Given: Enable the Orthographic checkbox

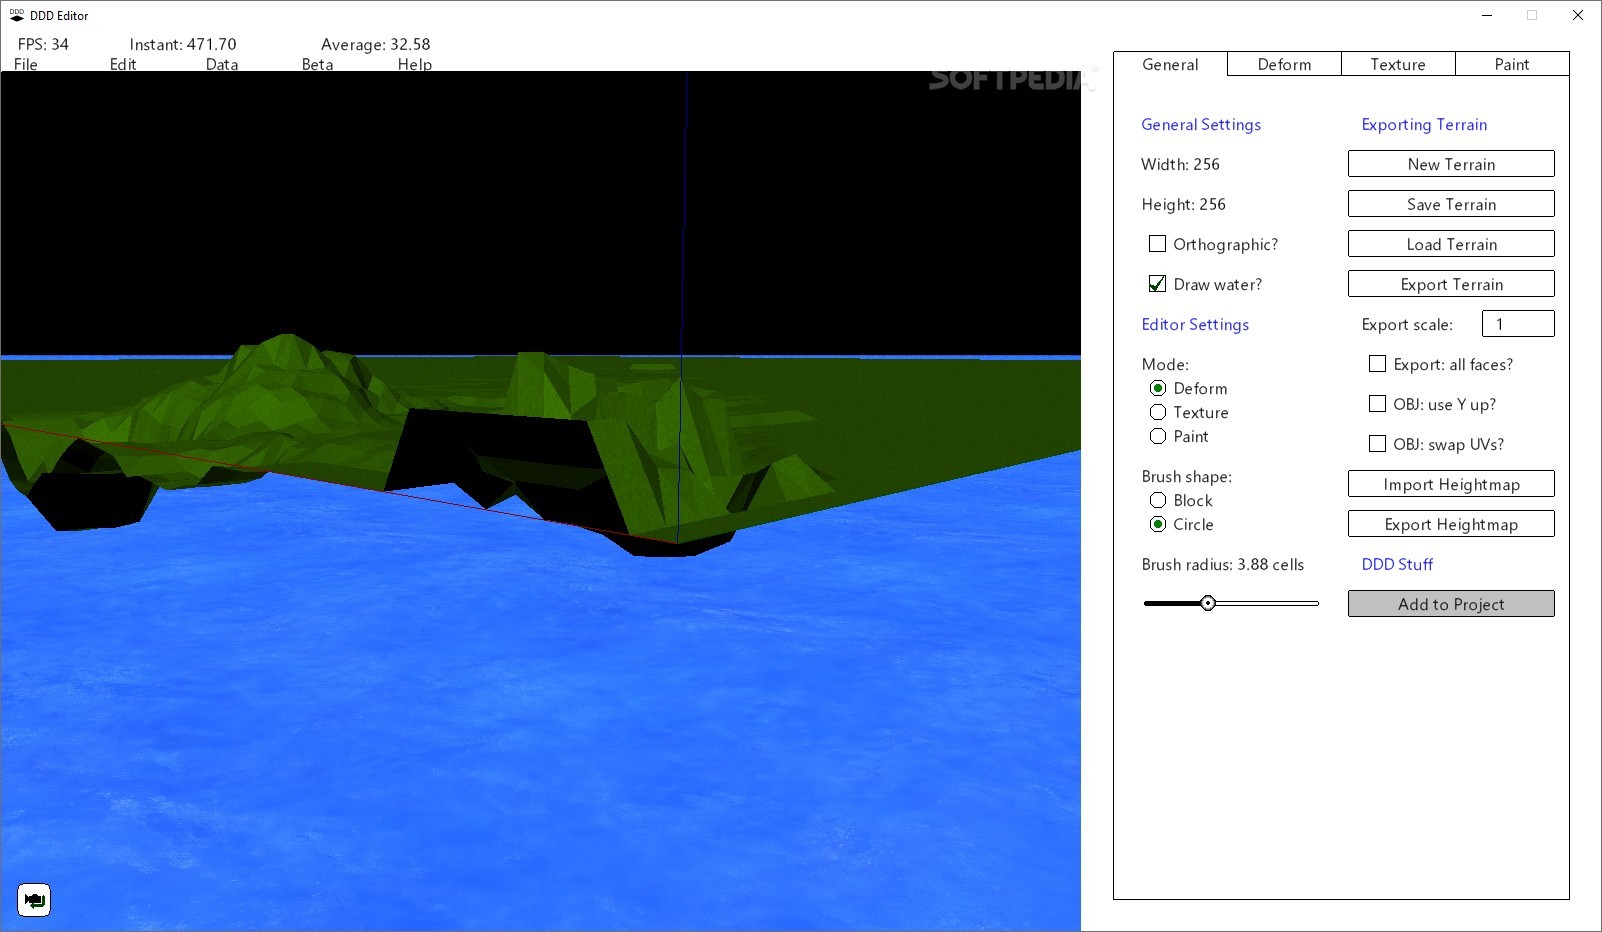Looking at the screenshot, I should pos(1157,244).
